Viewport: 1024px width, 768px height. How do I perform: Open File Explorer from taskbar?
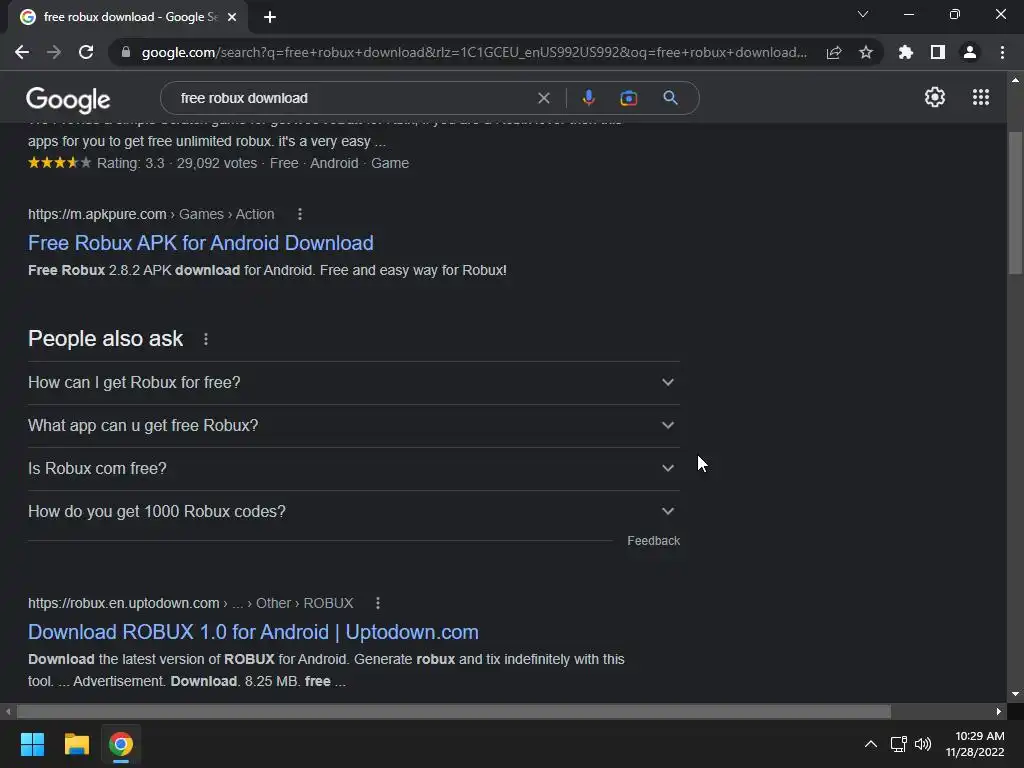point(76,744)
